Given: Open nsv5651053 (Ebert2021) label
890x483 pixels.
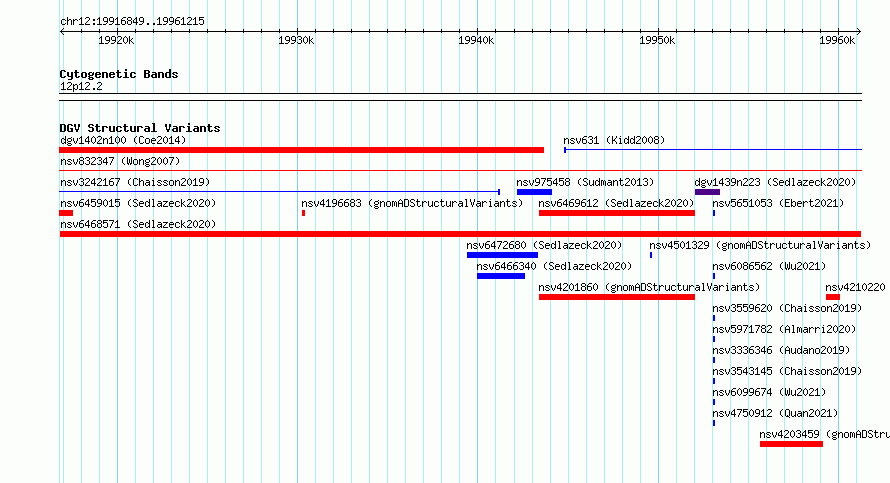Looking at the screenshot, I should [778, 203].
